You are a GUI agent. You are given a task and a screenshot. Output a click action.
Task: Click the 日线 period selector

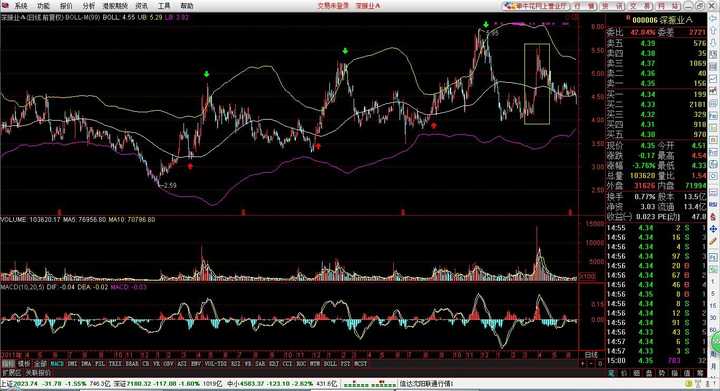click(x=591, y=355)
